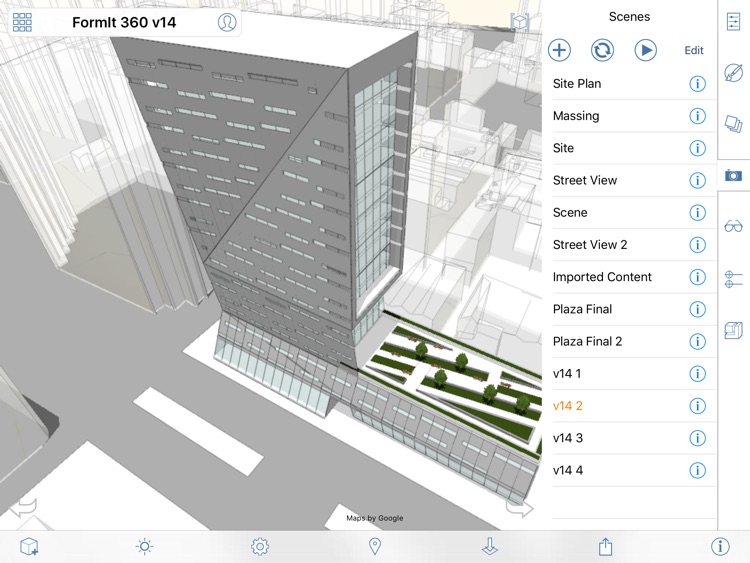The image size is (750, 563).
Task: Undo with the left curved arrow
Action: 23,508
